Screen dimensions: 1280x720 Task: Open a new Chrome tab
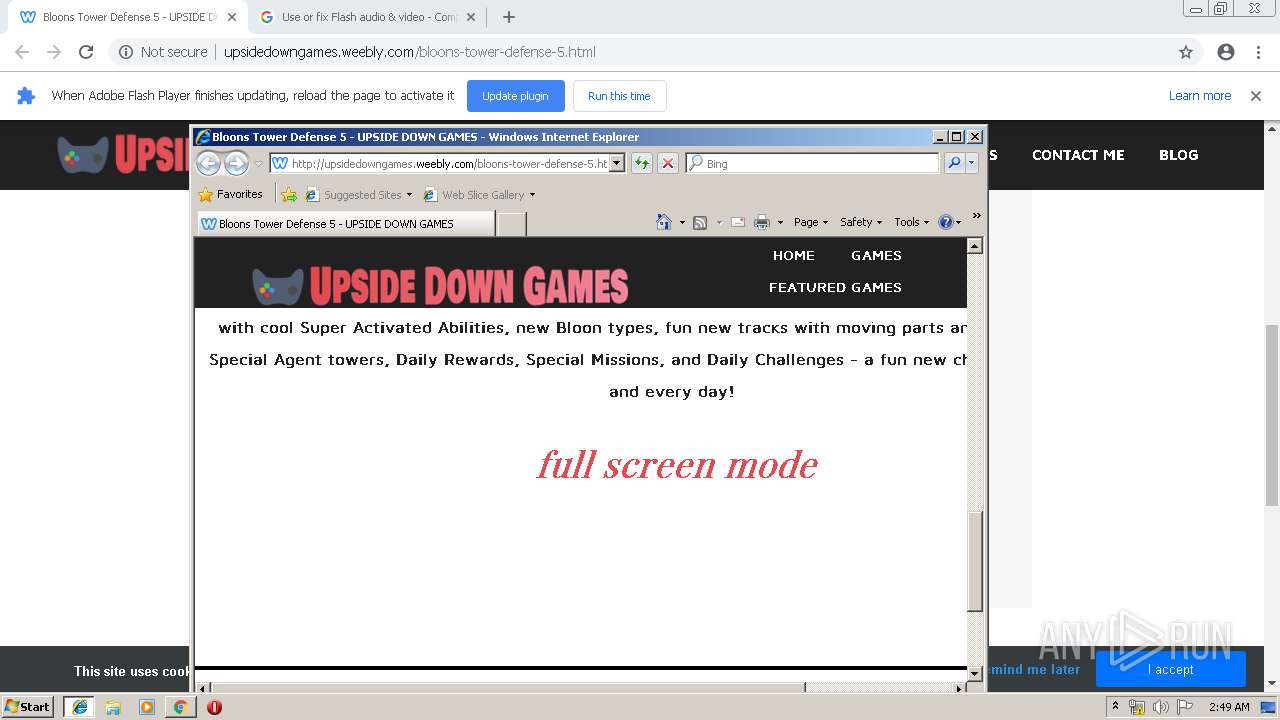tap(508, 17)
